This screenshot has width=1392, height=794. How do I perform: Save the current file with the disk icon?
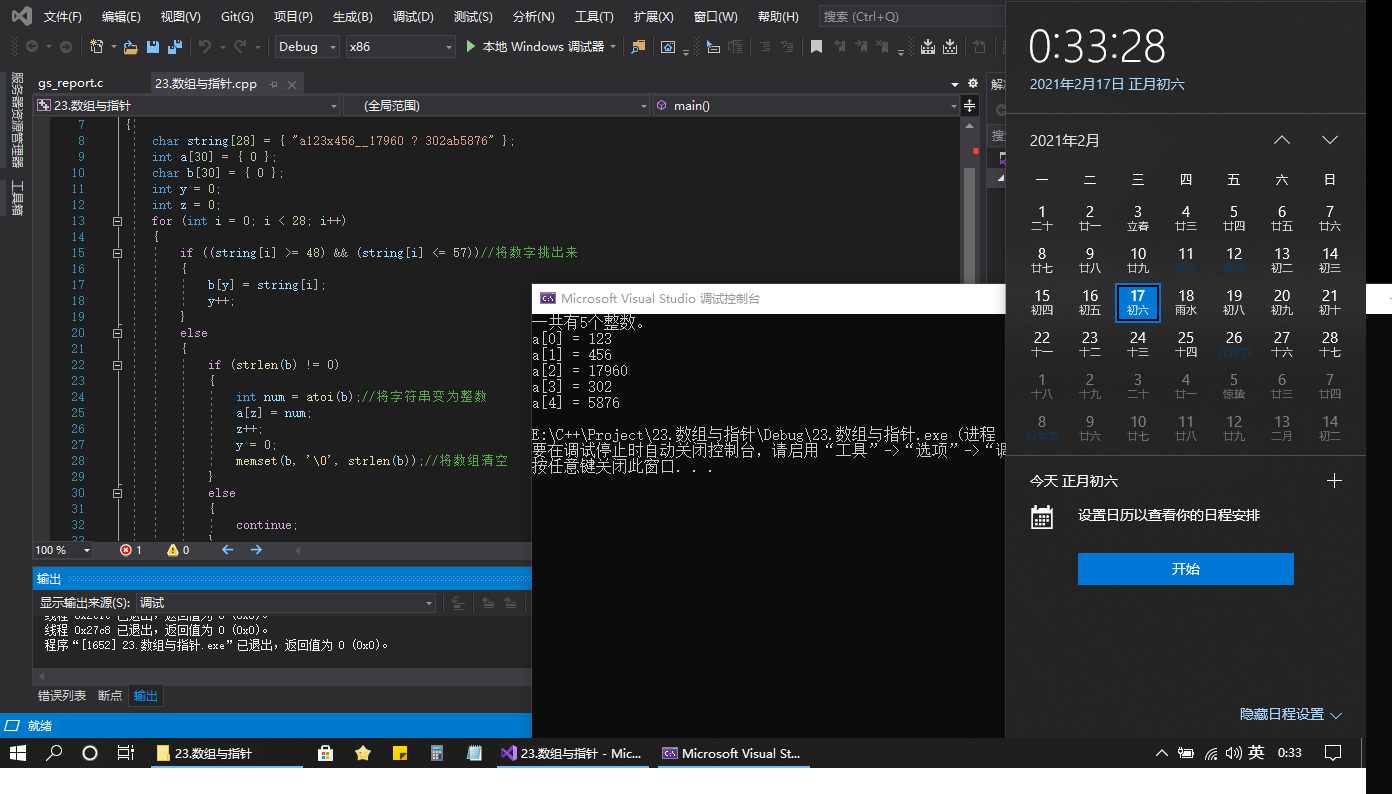click(153, 46)
